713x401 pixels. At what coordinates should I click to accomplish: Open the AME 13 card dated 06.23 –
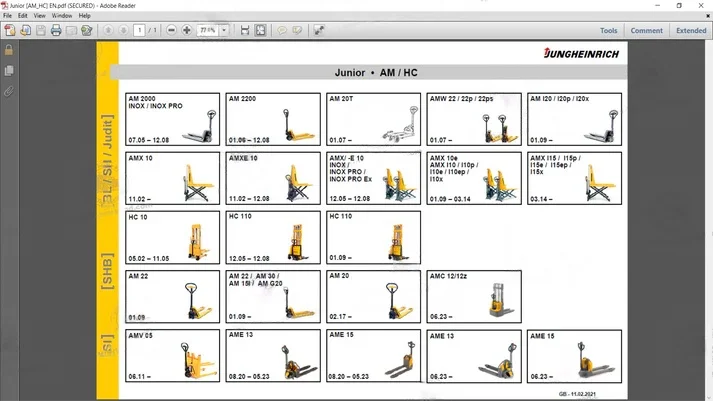[x=474, y=356]
